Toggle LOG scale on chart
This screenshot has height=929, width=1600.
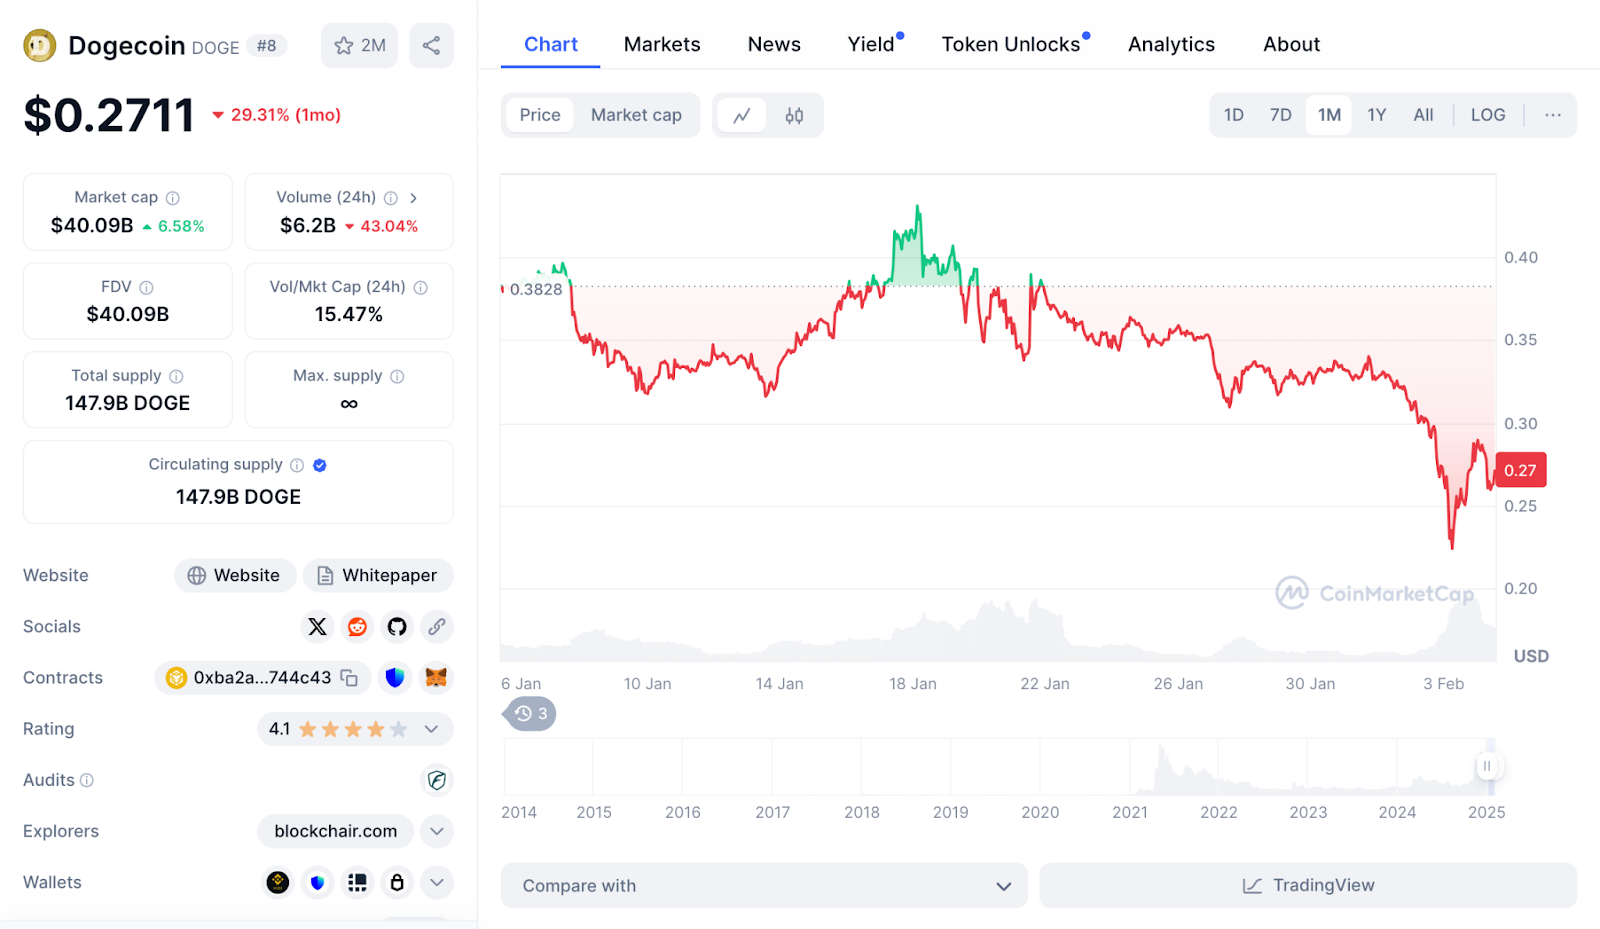[1488, 115]
